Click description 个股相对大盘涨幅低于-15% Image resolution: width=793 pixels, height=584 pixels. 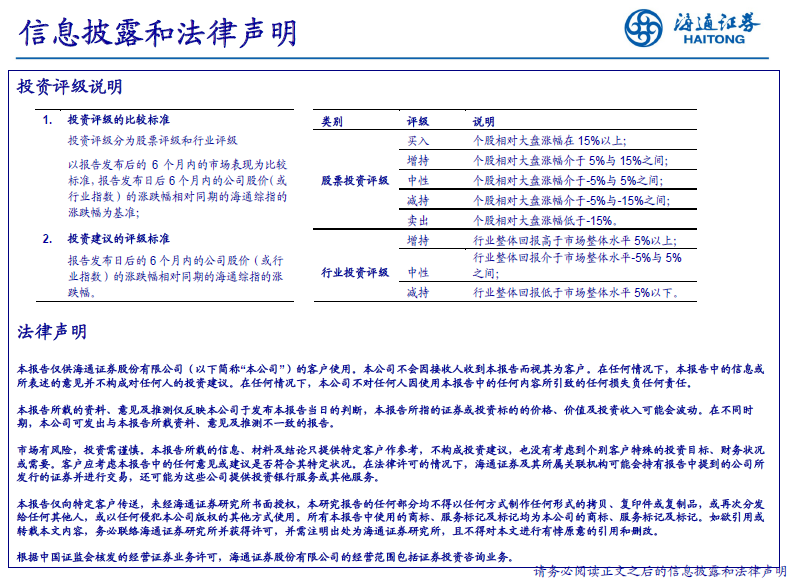pos(545,220)
